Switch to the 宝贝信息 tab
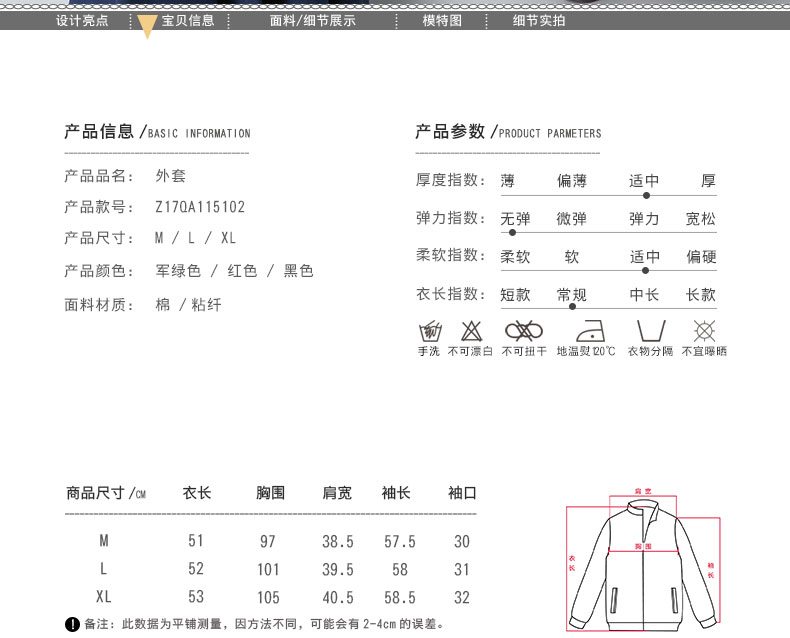 [x=188, y=20]
